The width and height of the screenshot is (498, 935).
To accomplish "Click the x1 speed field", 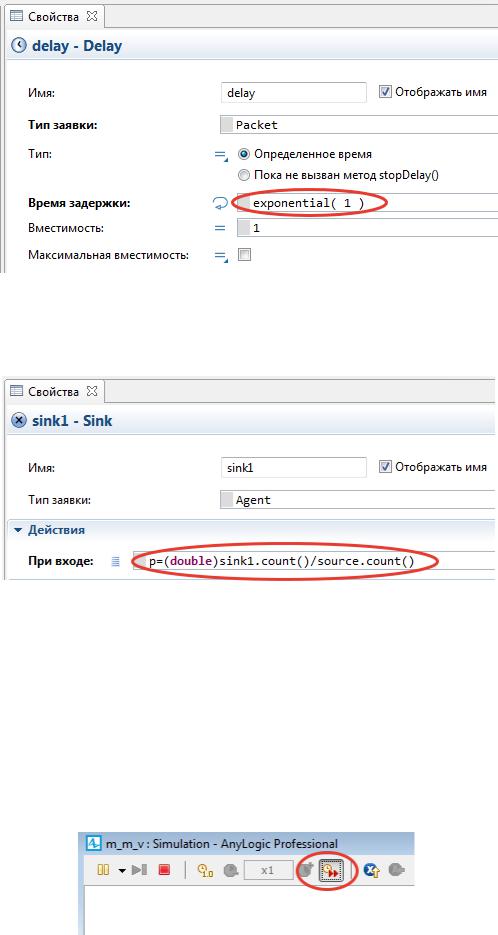I will click(268, 871).
